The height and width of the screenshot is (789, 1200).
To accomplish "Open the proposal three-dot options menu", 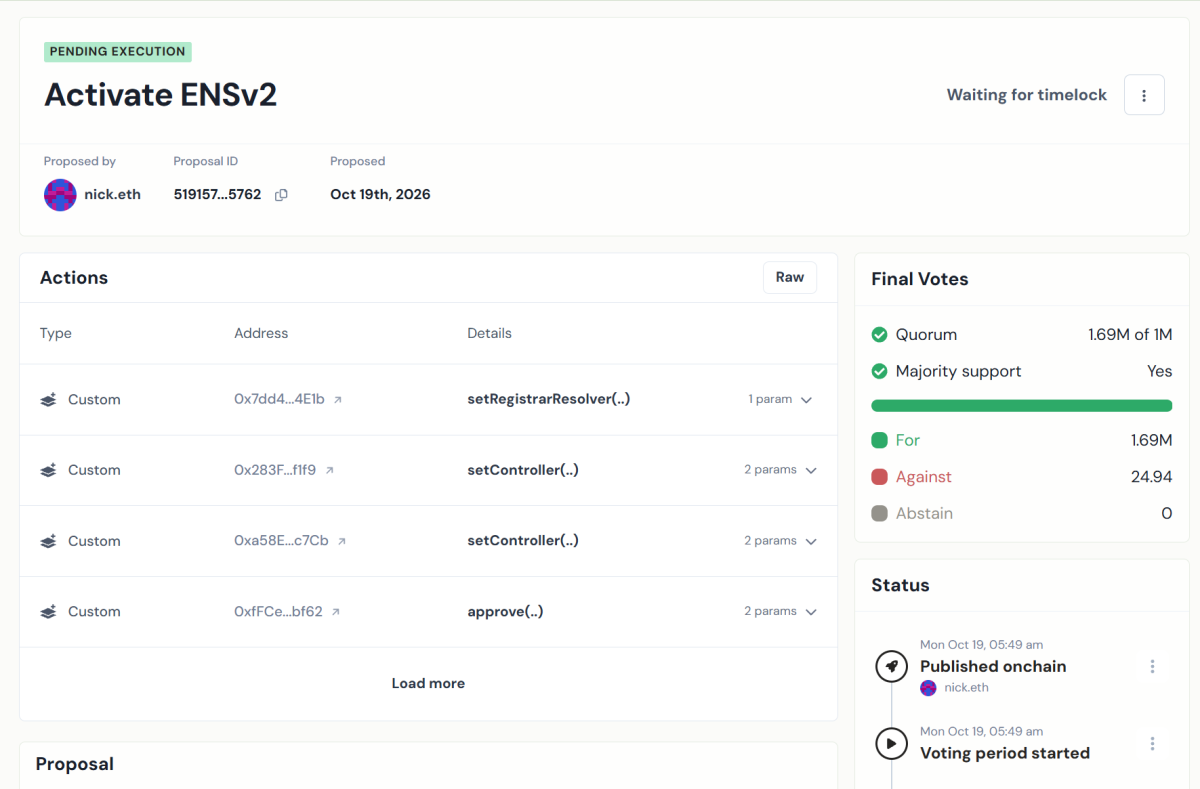I will (x=1144, y=95).
